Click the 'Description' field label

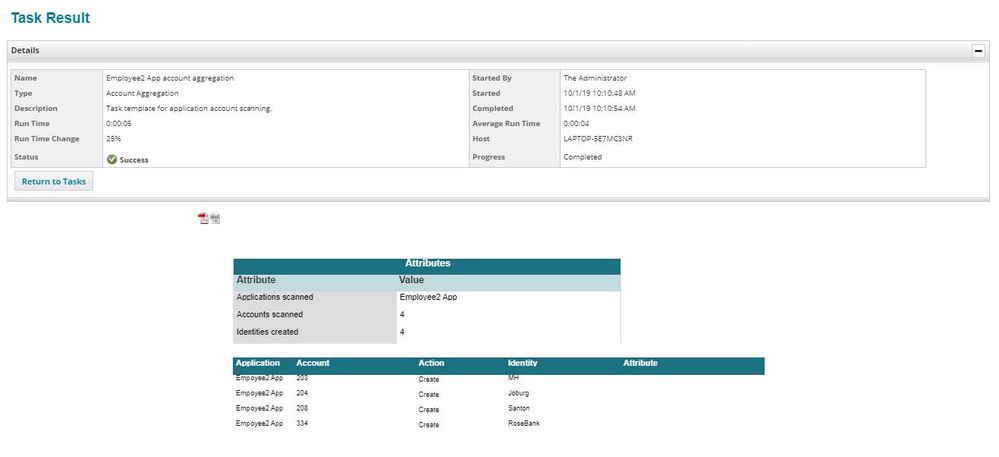point(36,108)
